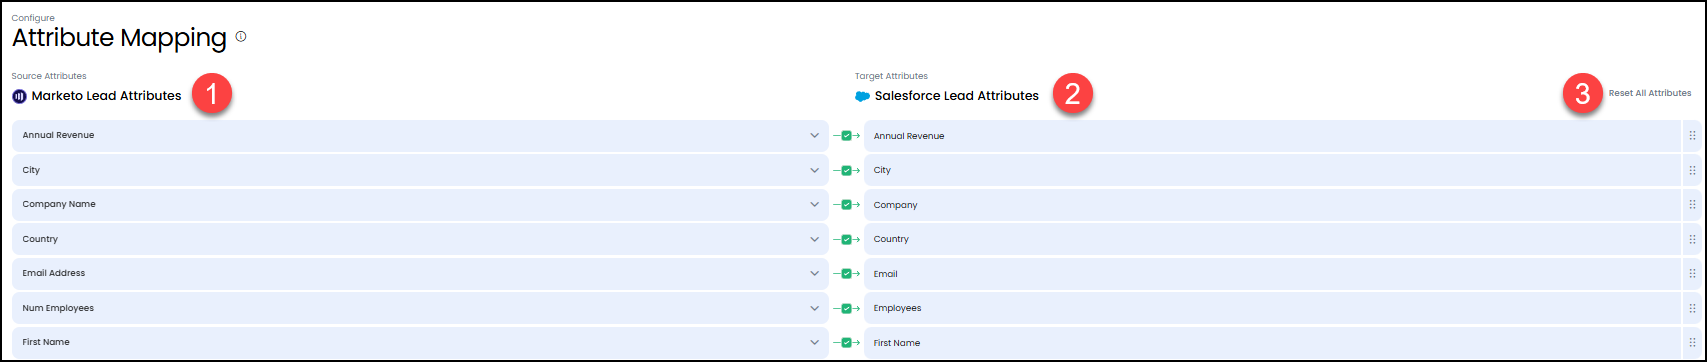Grab the drag handle for Email row
This screenshot has width=1707, height=362.
pos(1692,274)
